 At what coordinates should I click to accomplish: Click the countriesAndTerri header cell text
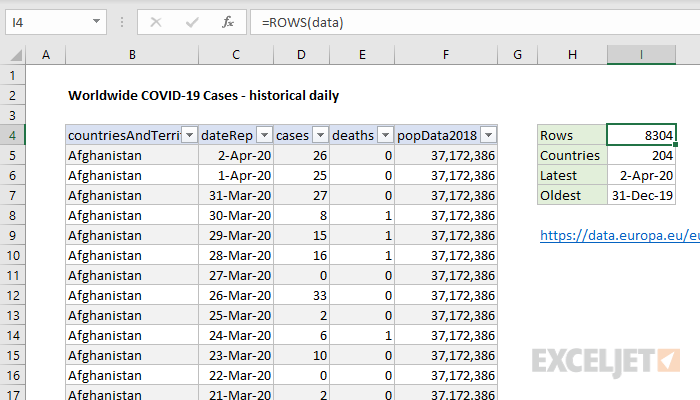point(124,135)
